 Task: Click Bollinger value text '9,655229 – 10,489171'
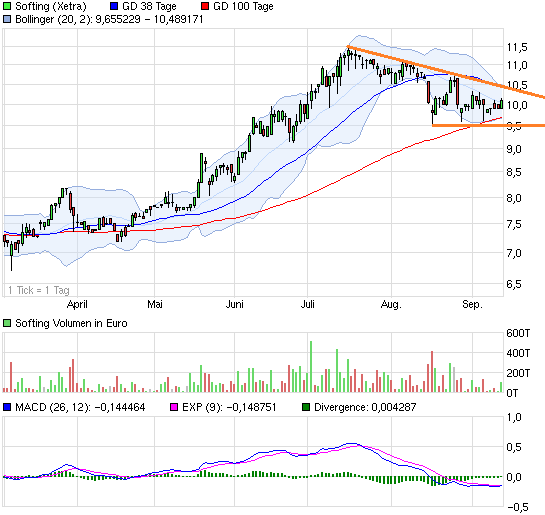pyautogui.click(x=149, y=19)
